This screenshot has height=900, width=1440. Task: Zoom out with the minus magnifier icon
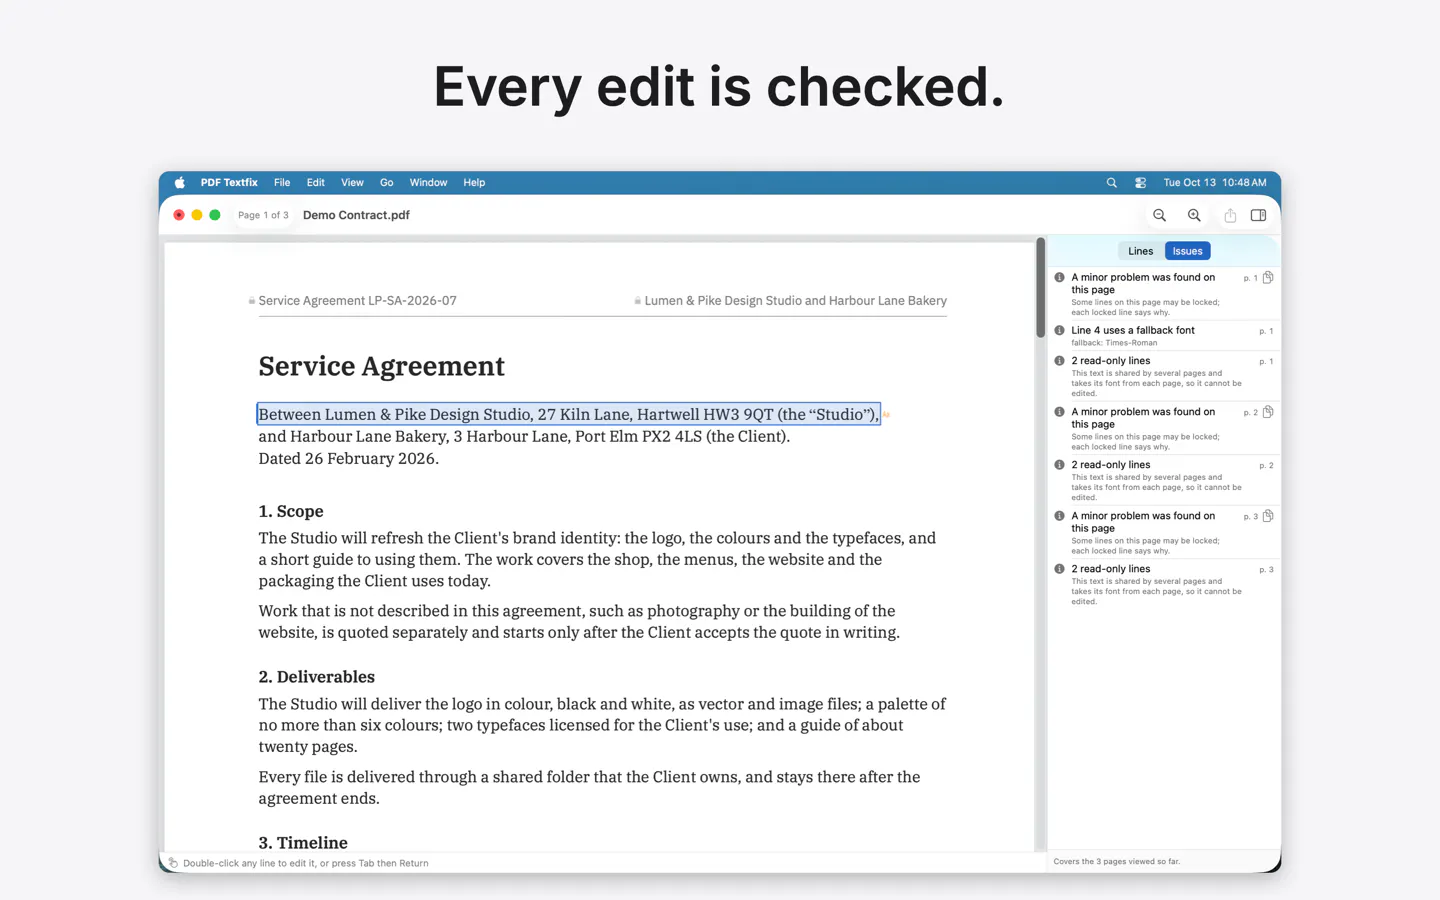click(1160, 215)
